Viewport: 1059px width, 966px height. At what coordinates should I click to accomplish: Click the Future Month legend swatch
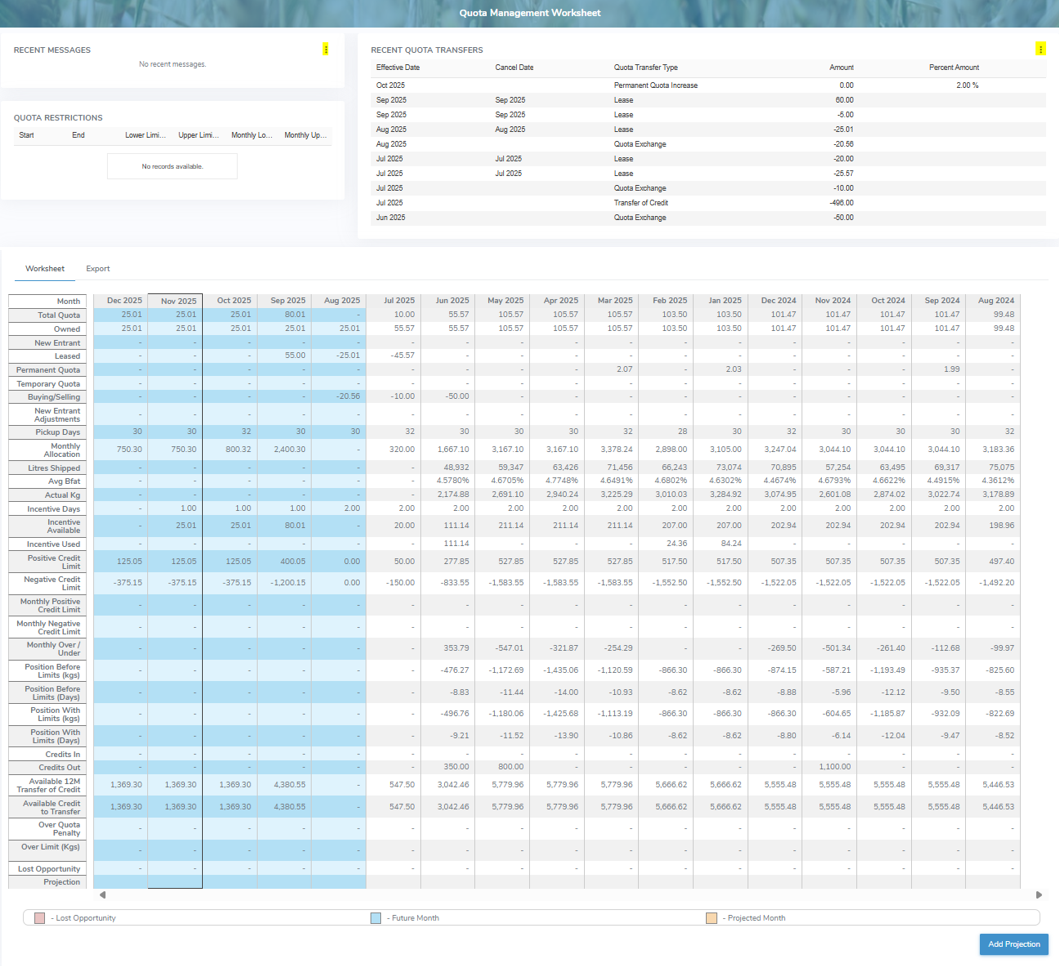[376, 918]
